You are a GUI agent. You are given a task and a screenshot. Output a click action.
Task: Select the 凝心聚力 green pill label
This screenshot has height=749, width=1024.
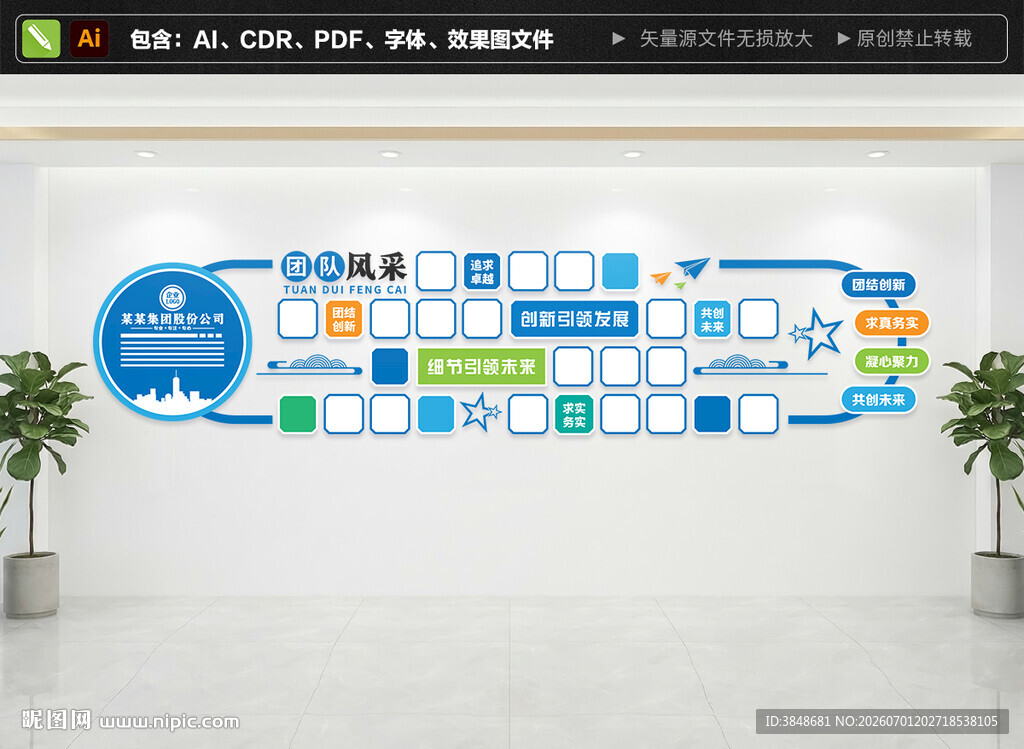[x=891, y=361]
